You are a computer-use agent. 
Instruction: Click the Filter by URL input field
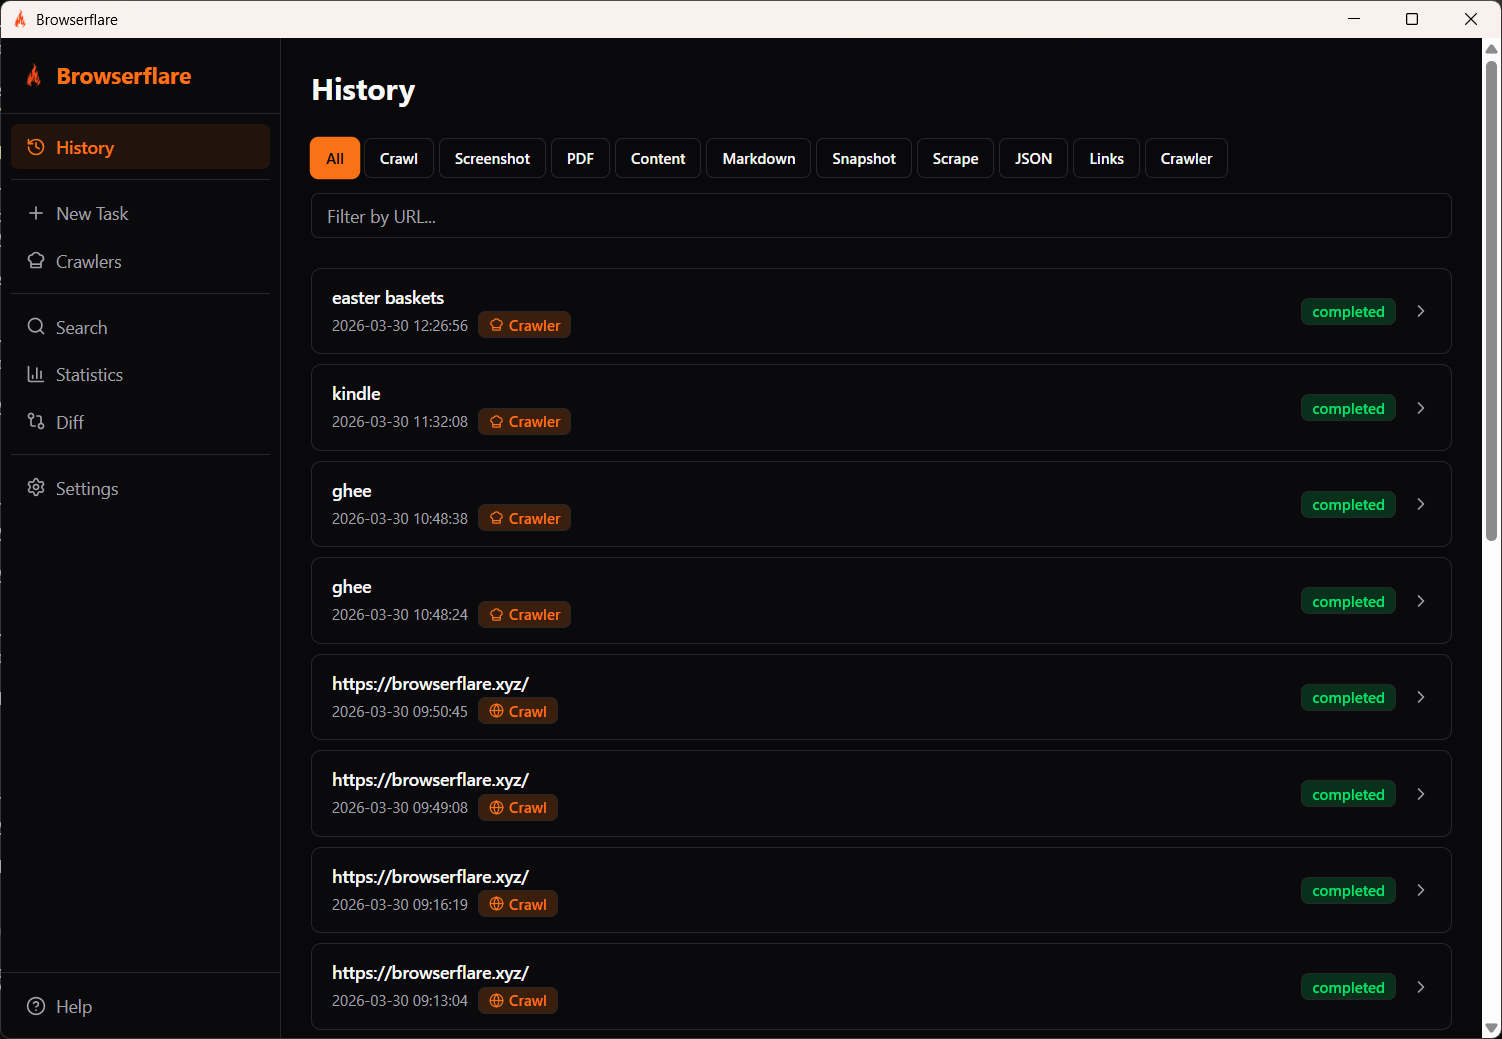881,216
